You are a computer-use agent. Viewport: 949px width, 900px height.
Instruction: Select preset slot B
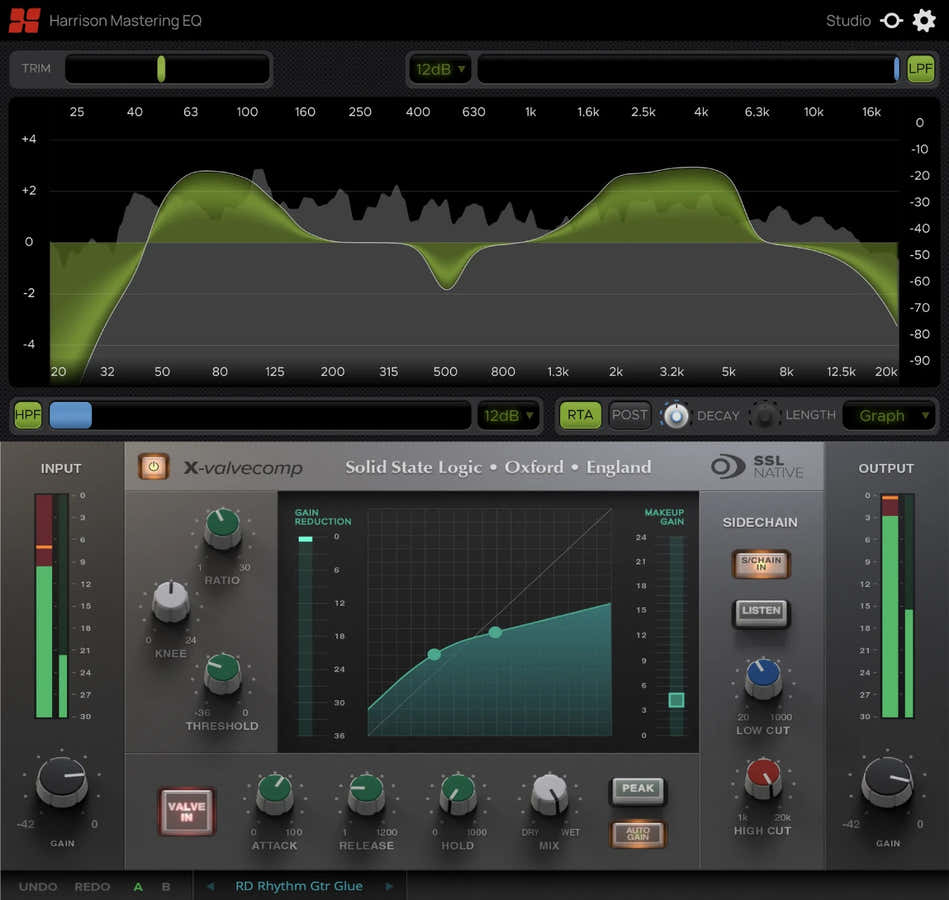(166, 887)
